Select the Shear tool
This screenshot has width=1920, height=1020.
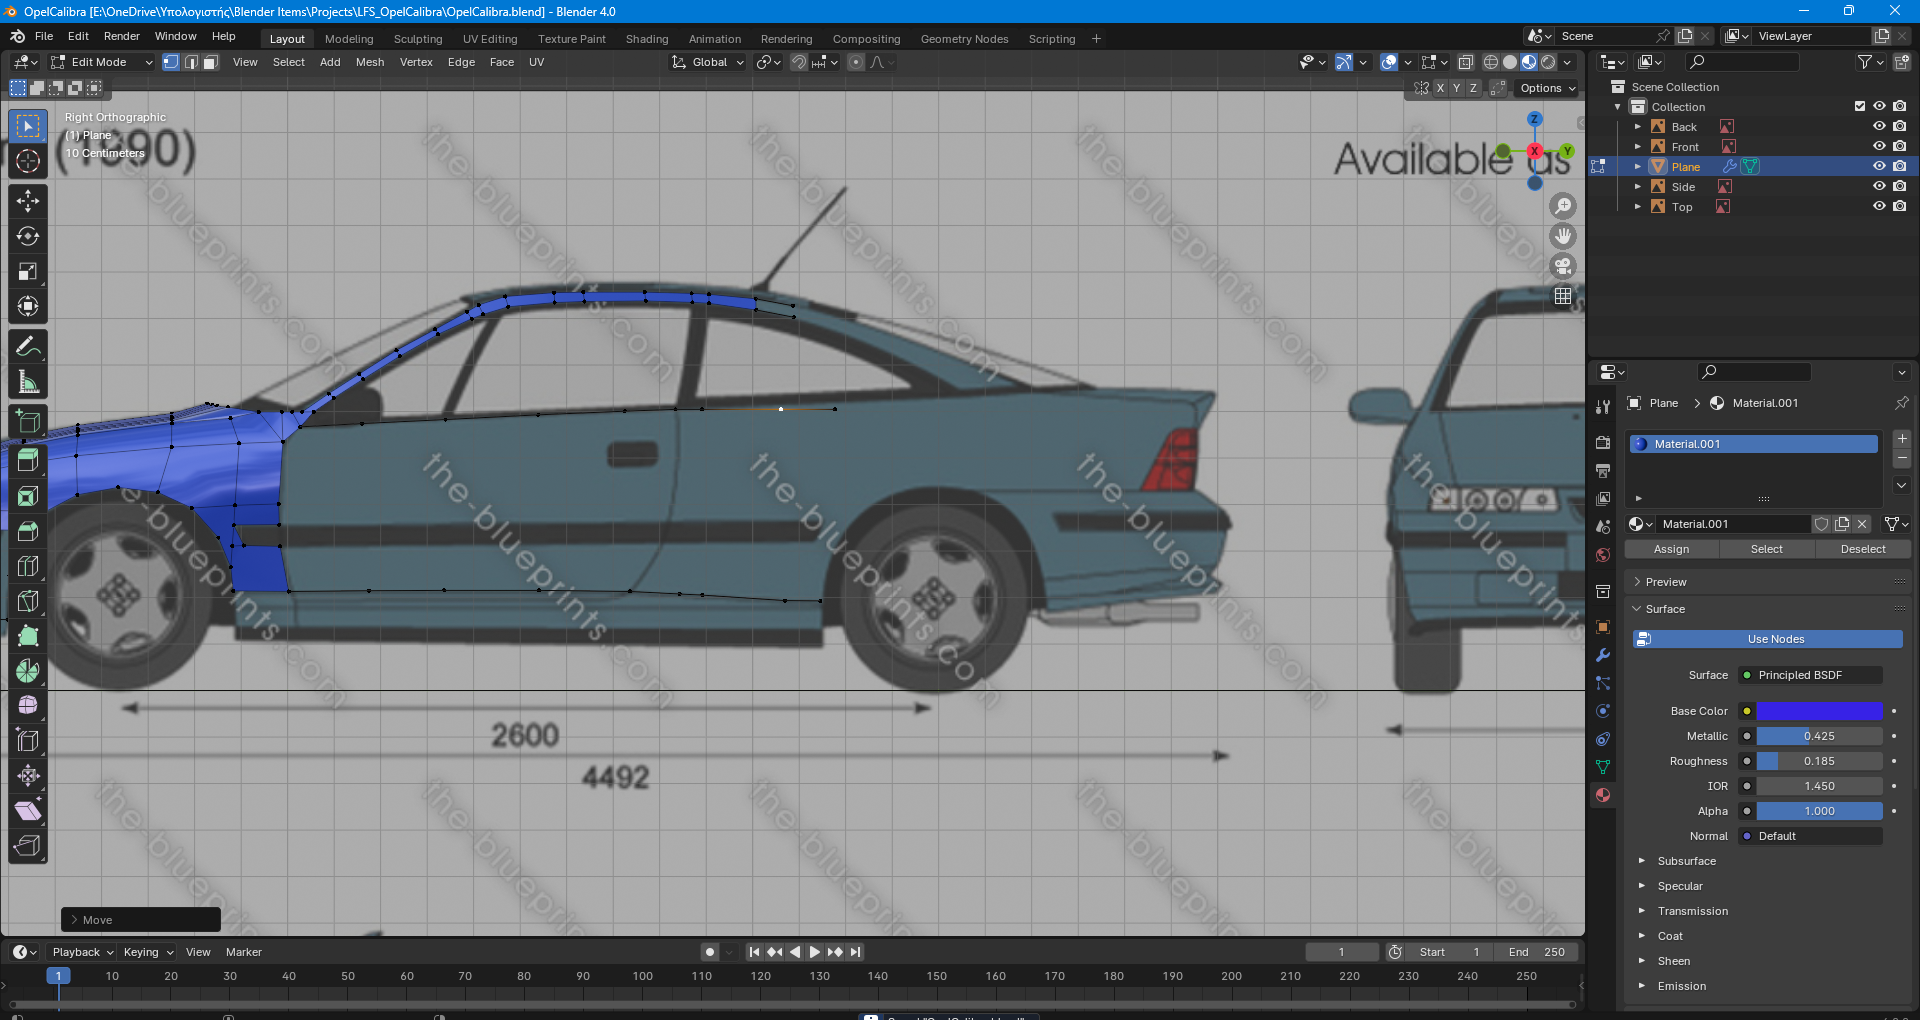[28, 811]
